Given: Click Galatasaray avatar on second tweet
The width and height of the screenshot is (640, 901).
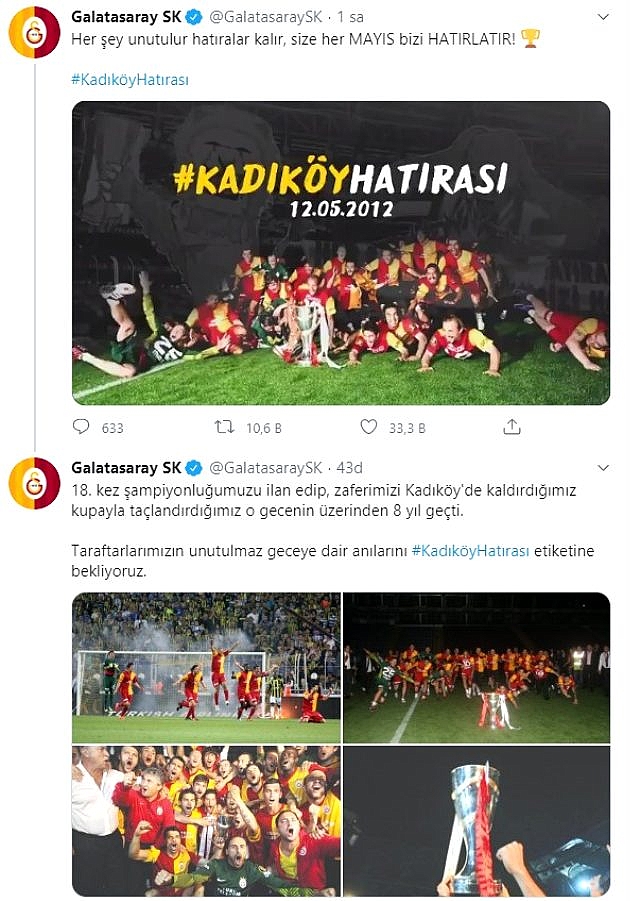Looking at the screenshot, I should pyautogui.click(x=34, y=483).
